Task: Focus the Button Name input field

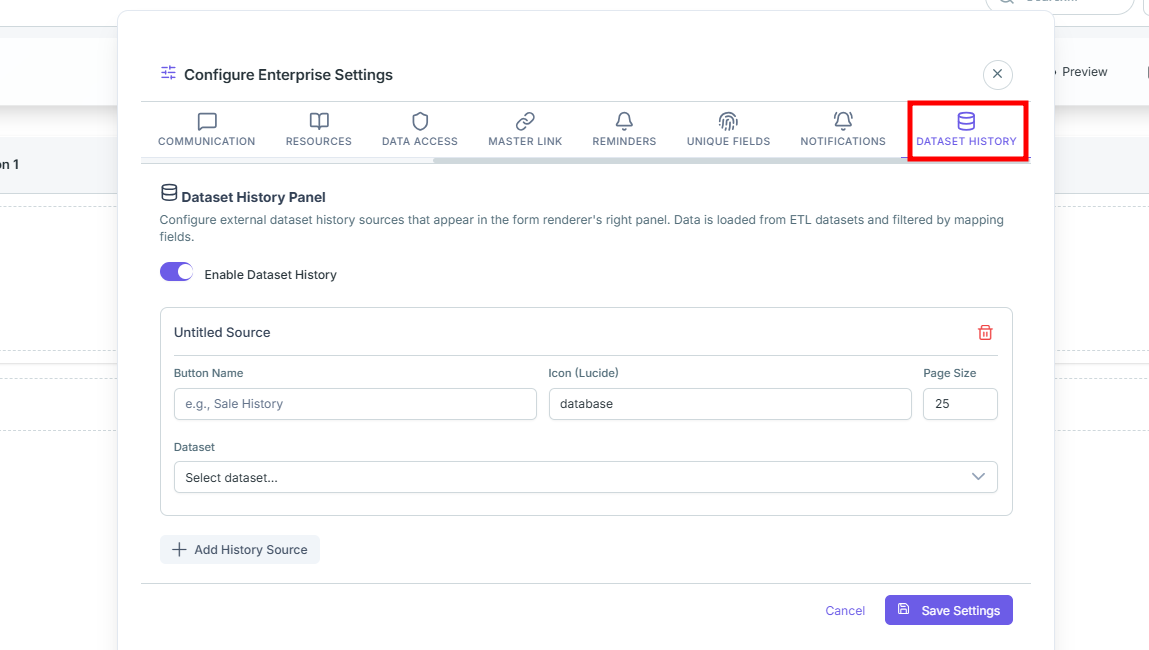Action: tap(355, 404)
